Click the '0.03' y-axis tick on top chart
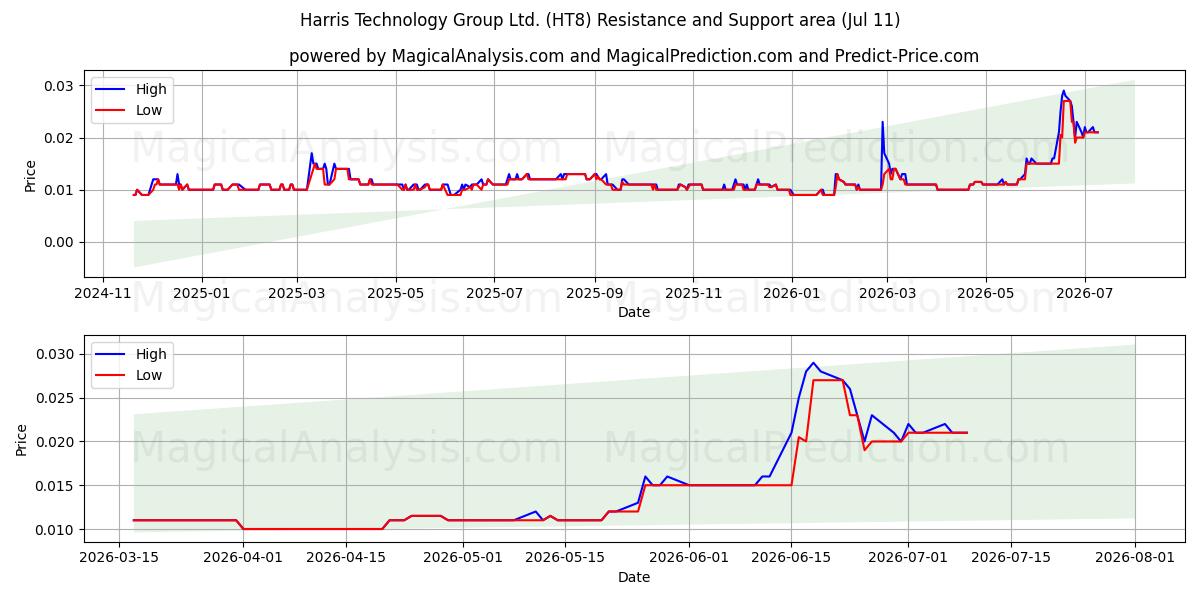The height and width of the screenshot is (600, 1200). point(61,86)
